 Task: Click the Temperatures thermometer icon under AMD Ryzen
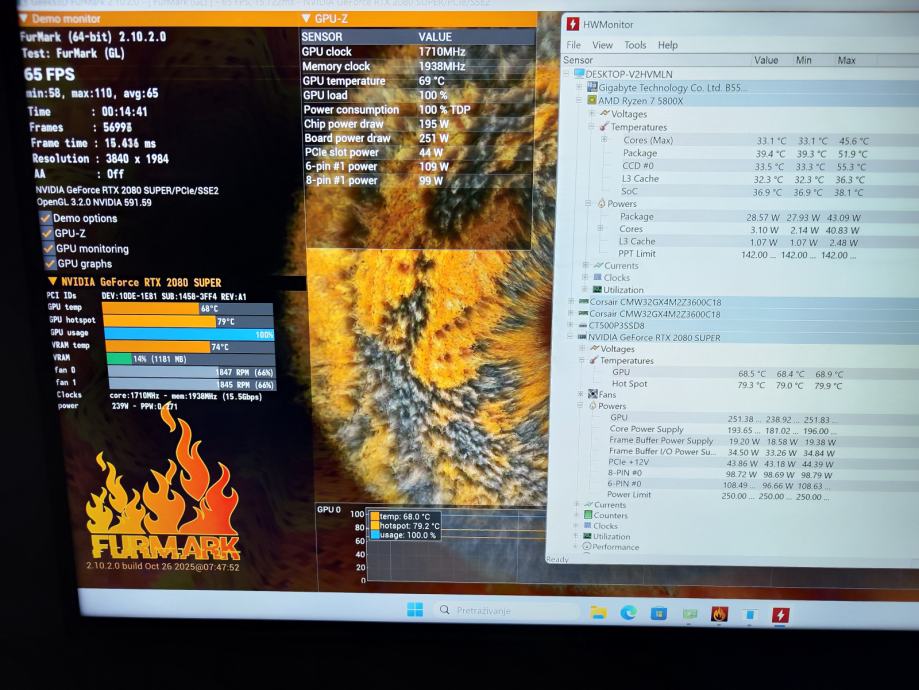point(604,127)
